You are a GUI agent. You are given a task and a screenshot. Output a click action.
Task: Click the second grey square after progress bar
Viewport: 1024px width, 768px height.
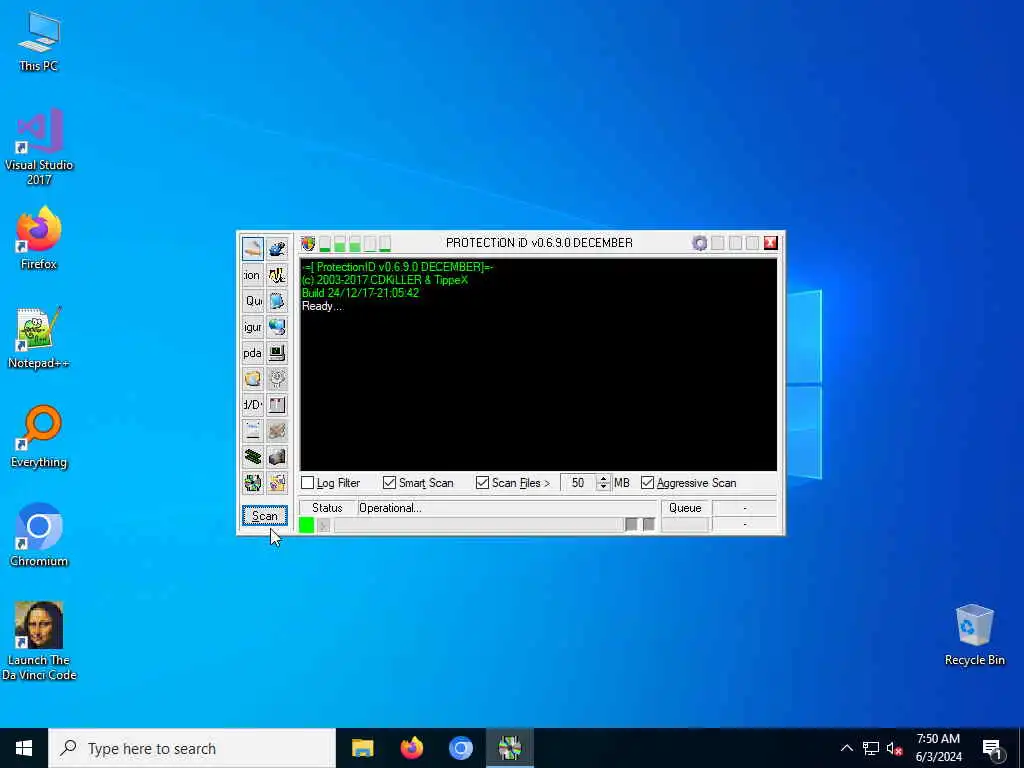coord(648,524)
